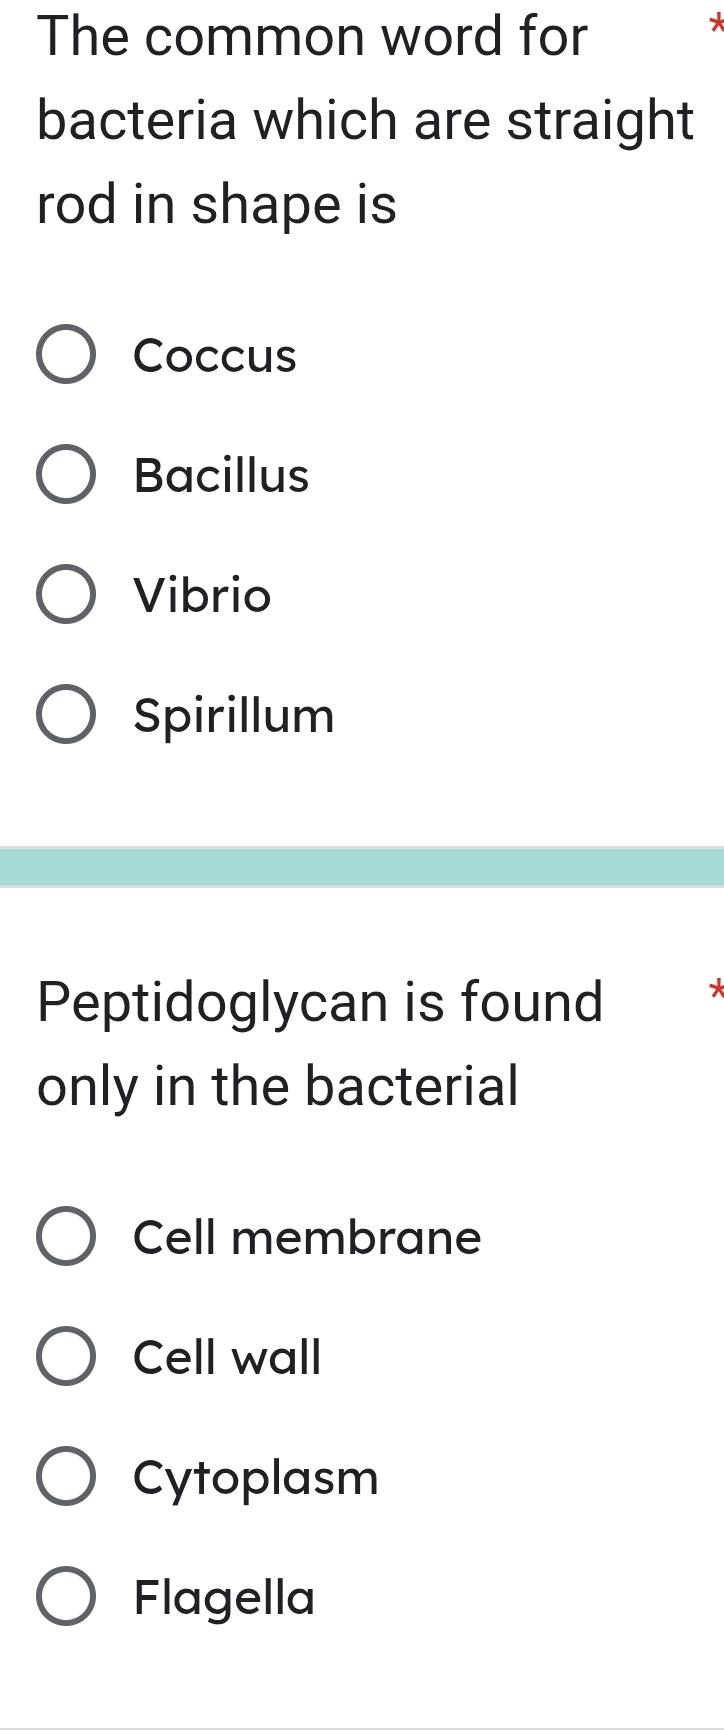Click the Cytoplasm label text
The height and width of the screenshot is (1730, 724).
(256, 1479)
